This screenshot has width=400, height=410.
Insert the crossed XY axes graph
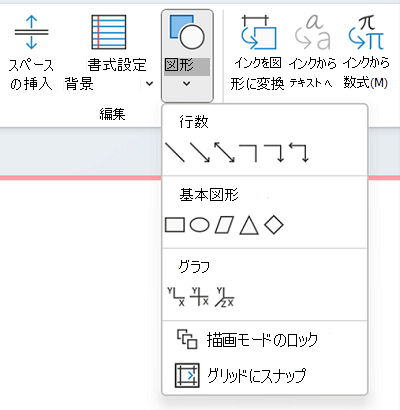pos(199,297)
